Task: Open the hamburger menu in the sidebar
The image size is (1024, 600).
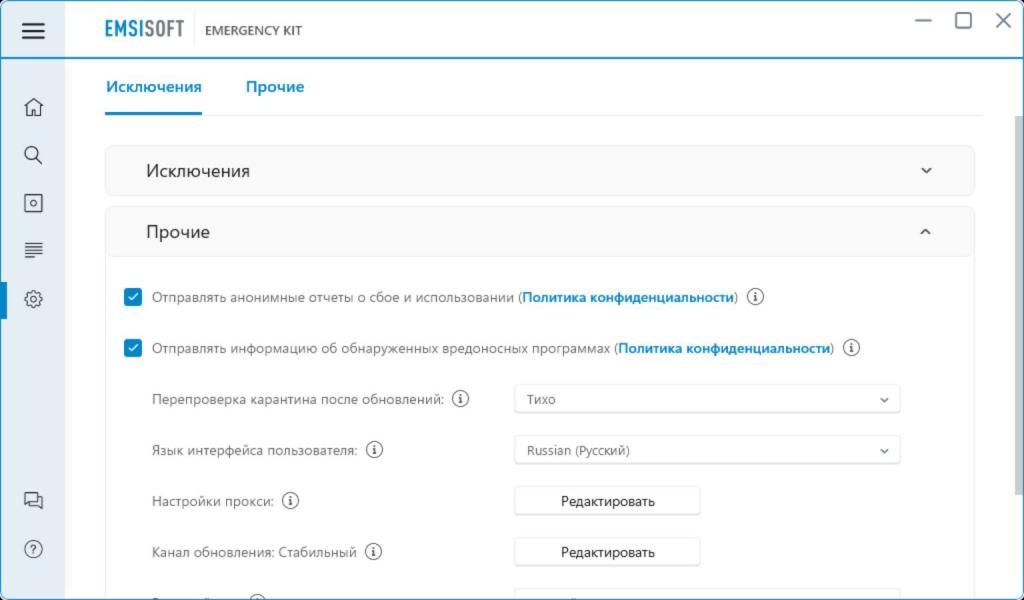Action: [33, 30]
